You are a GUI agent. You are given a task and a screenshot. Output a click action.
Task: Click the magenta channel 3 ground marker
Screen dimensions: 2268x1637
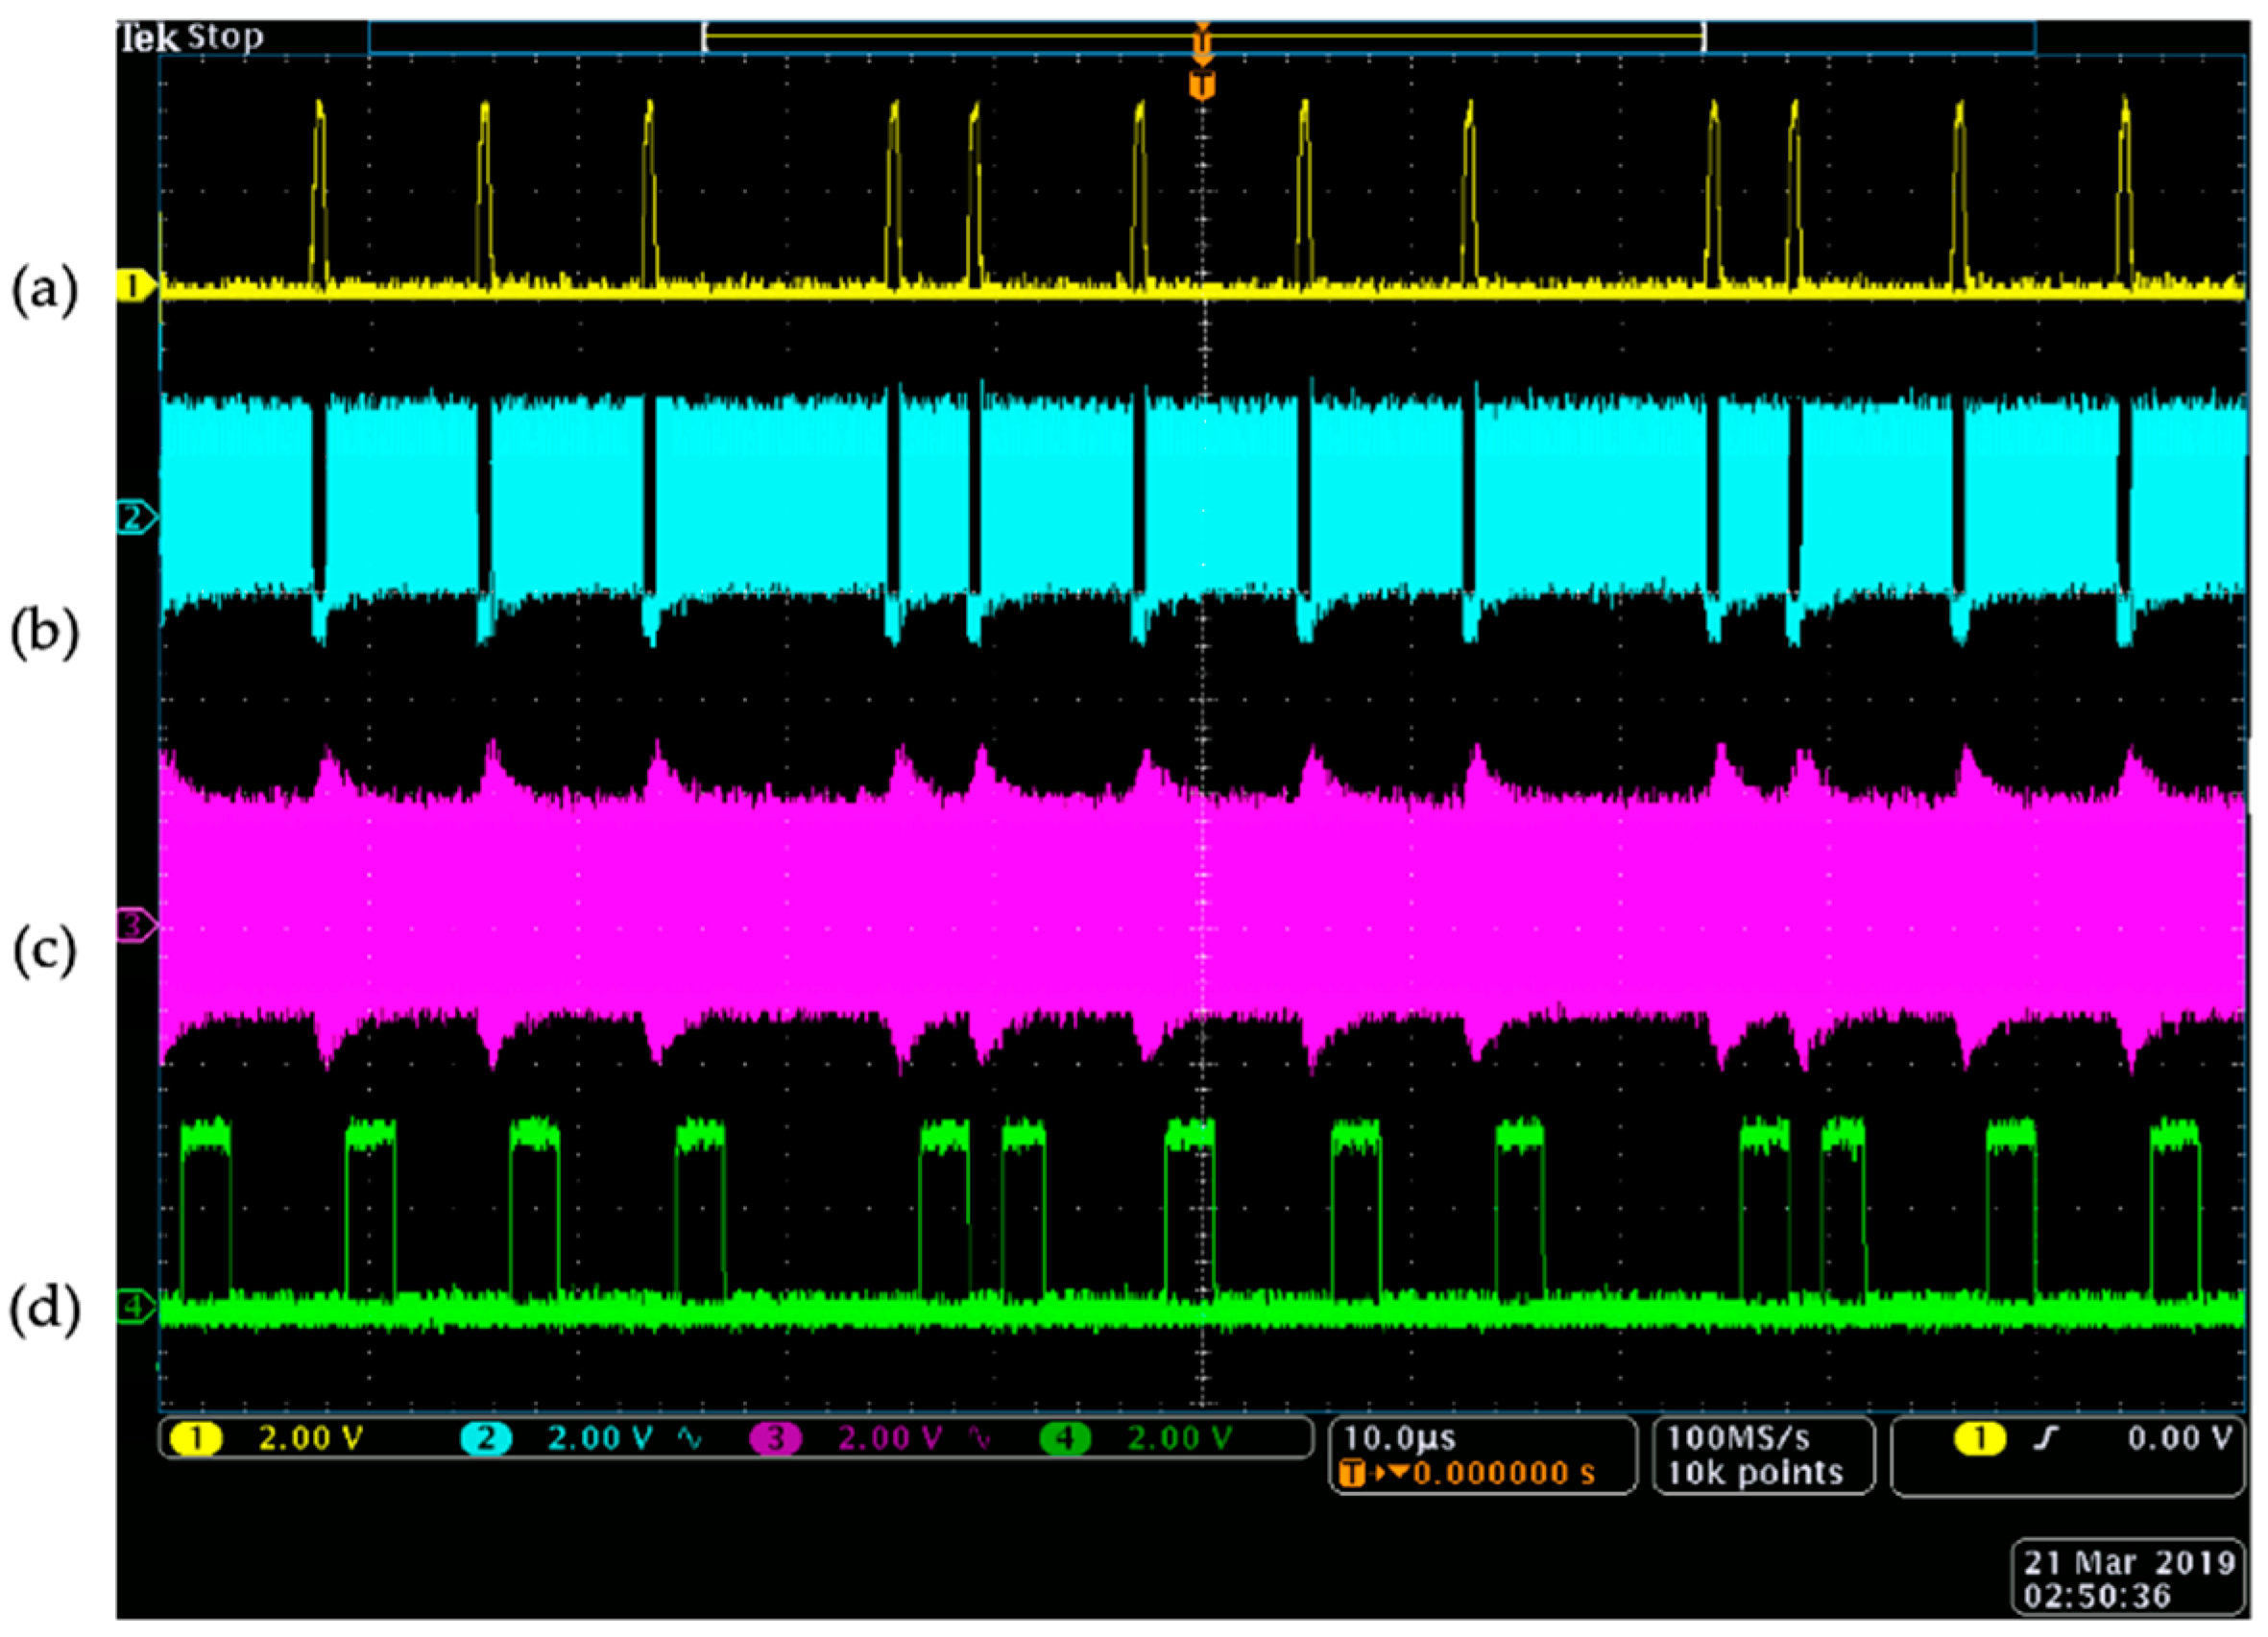coord(134,925)
